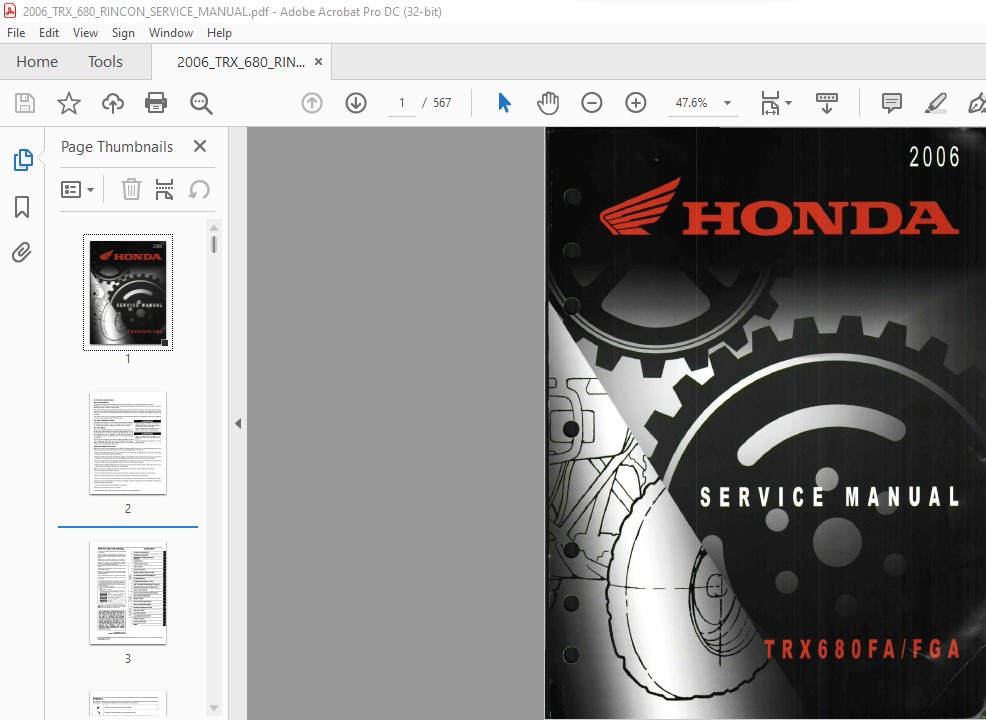Open Find text magnifier icon
986x720 pixels.
point(201,103)
